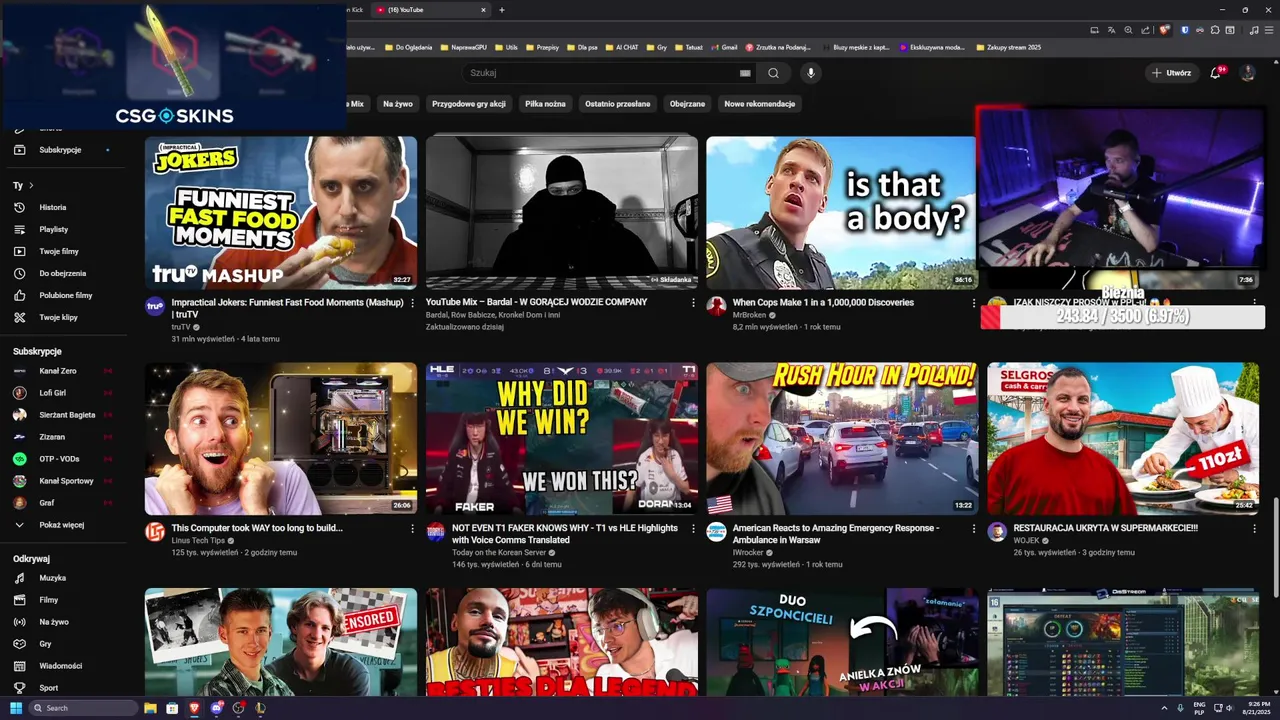Image resolution: width=1280 pixels, height=720 pixels.
Task: Open the on-screen keyboard icon in search
Action: [x=745, y=73]
